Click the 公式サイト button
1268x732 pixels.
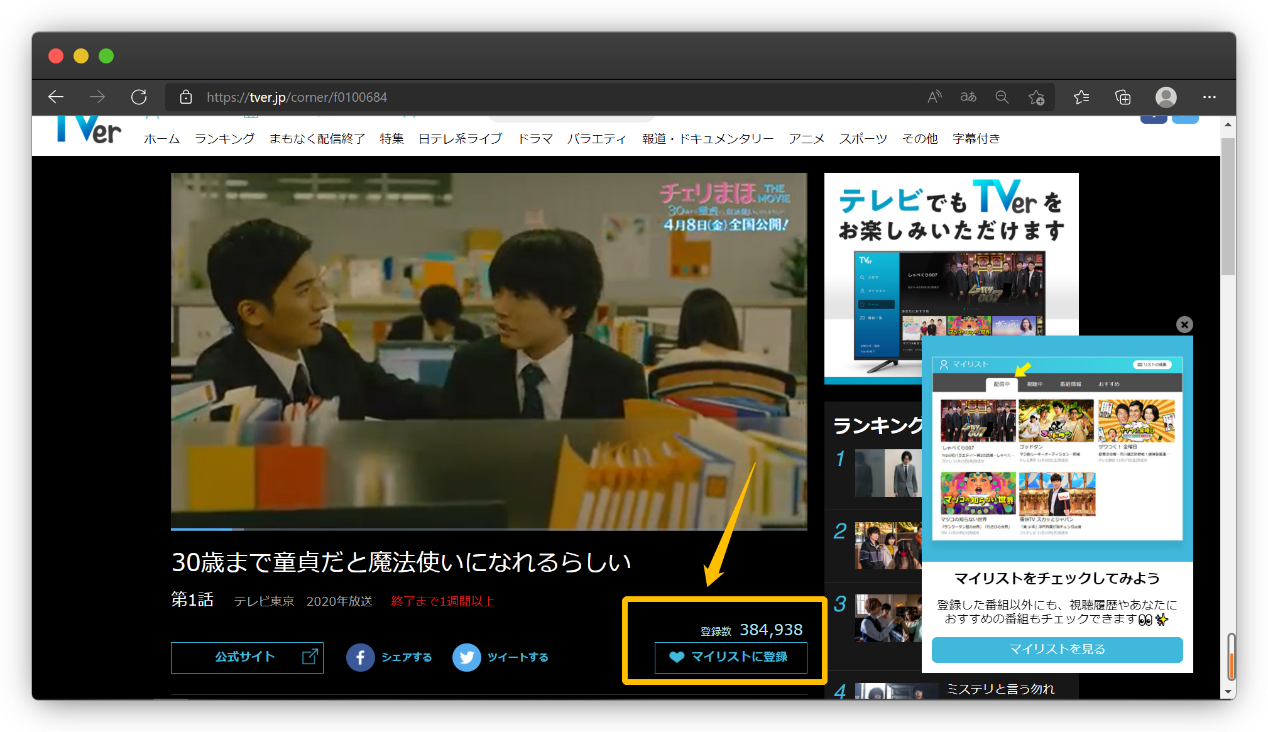pos(247,657)
